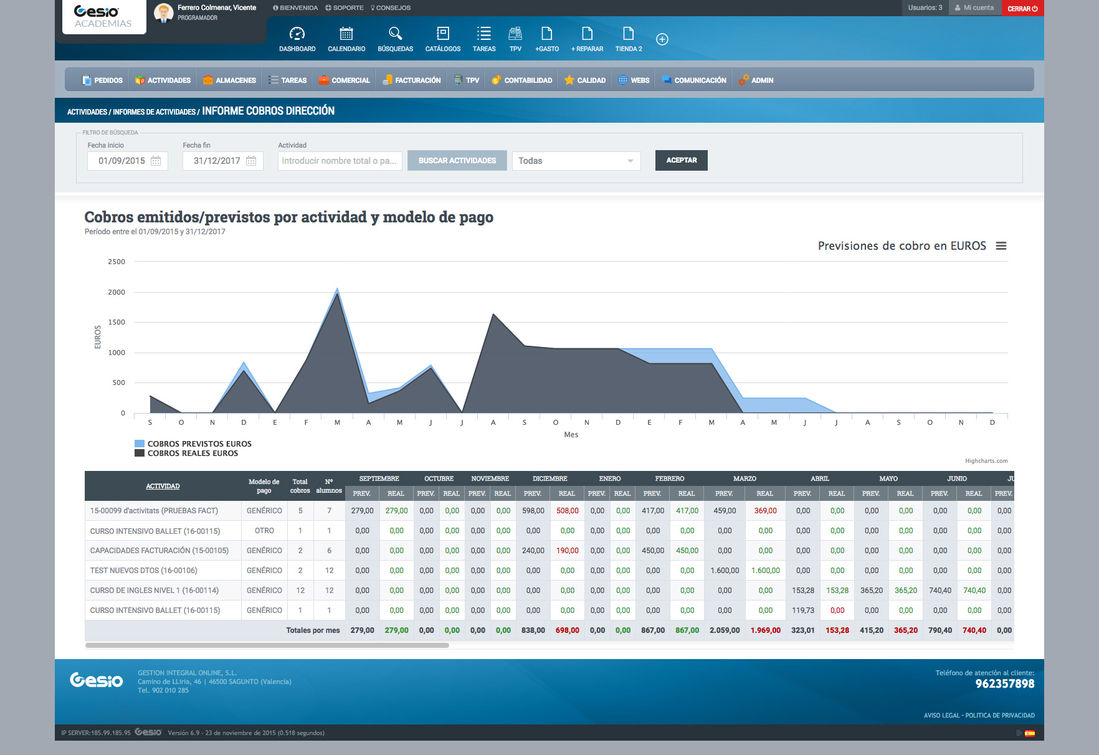
Task: Open the Contabilidad menu
Action: [x=521, y=81]
